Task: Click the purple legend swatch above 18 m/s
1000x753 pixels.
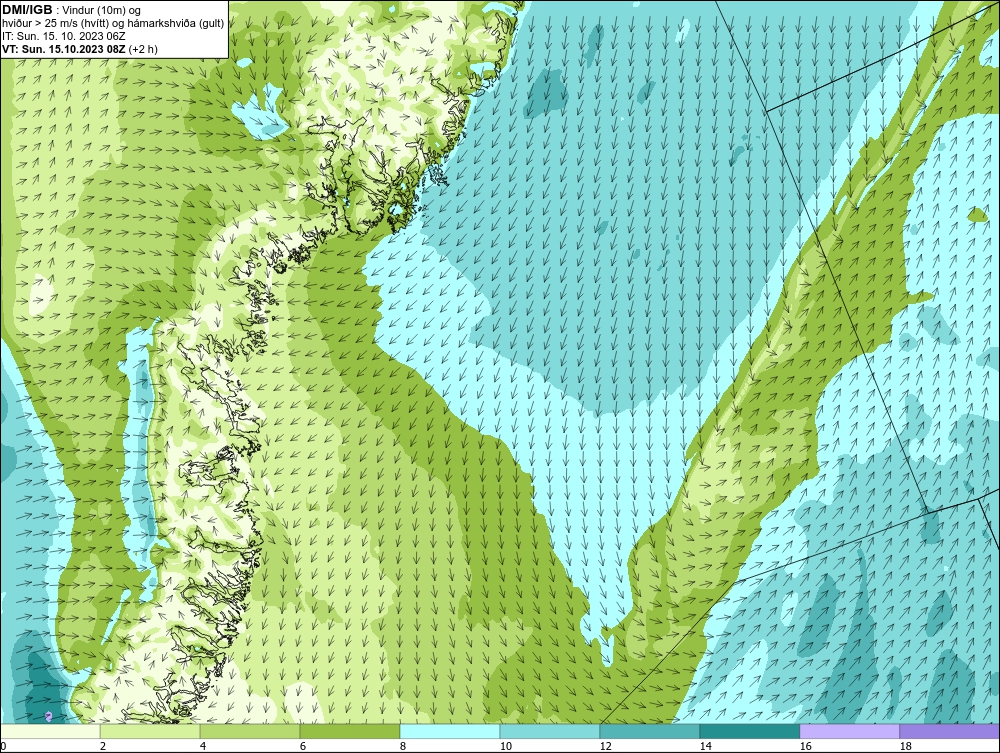Action: coord(949,731)
